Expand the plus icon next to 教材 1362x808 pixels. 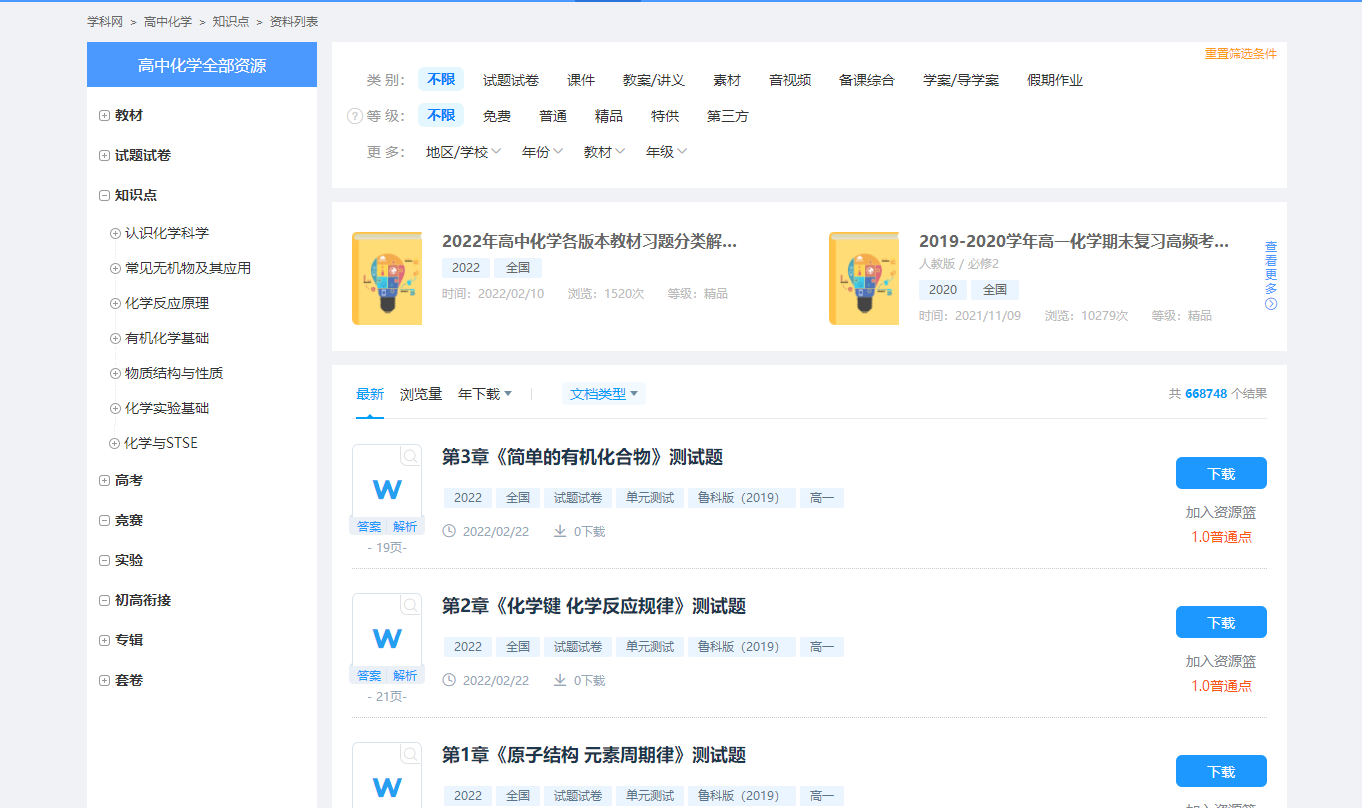point(105,116)
